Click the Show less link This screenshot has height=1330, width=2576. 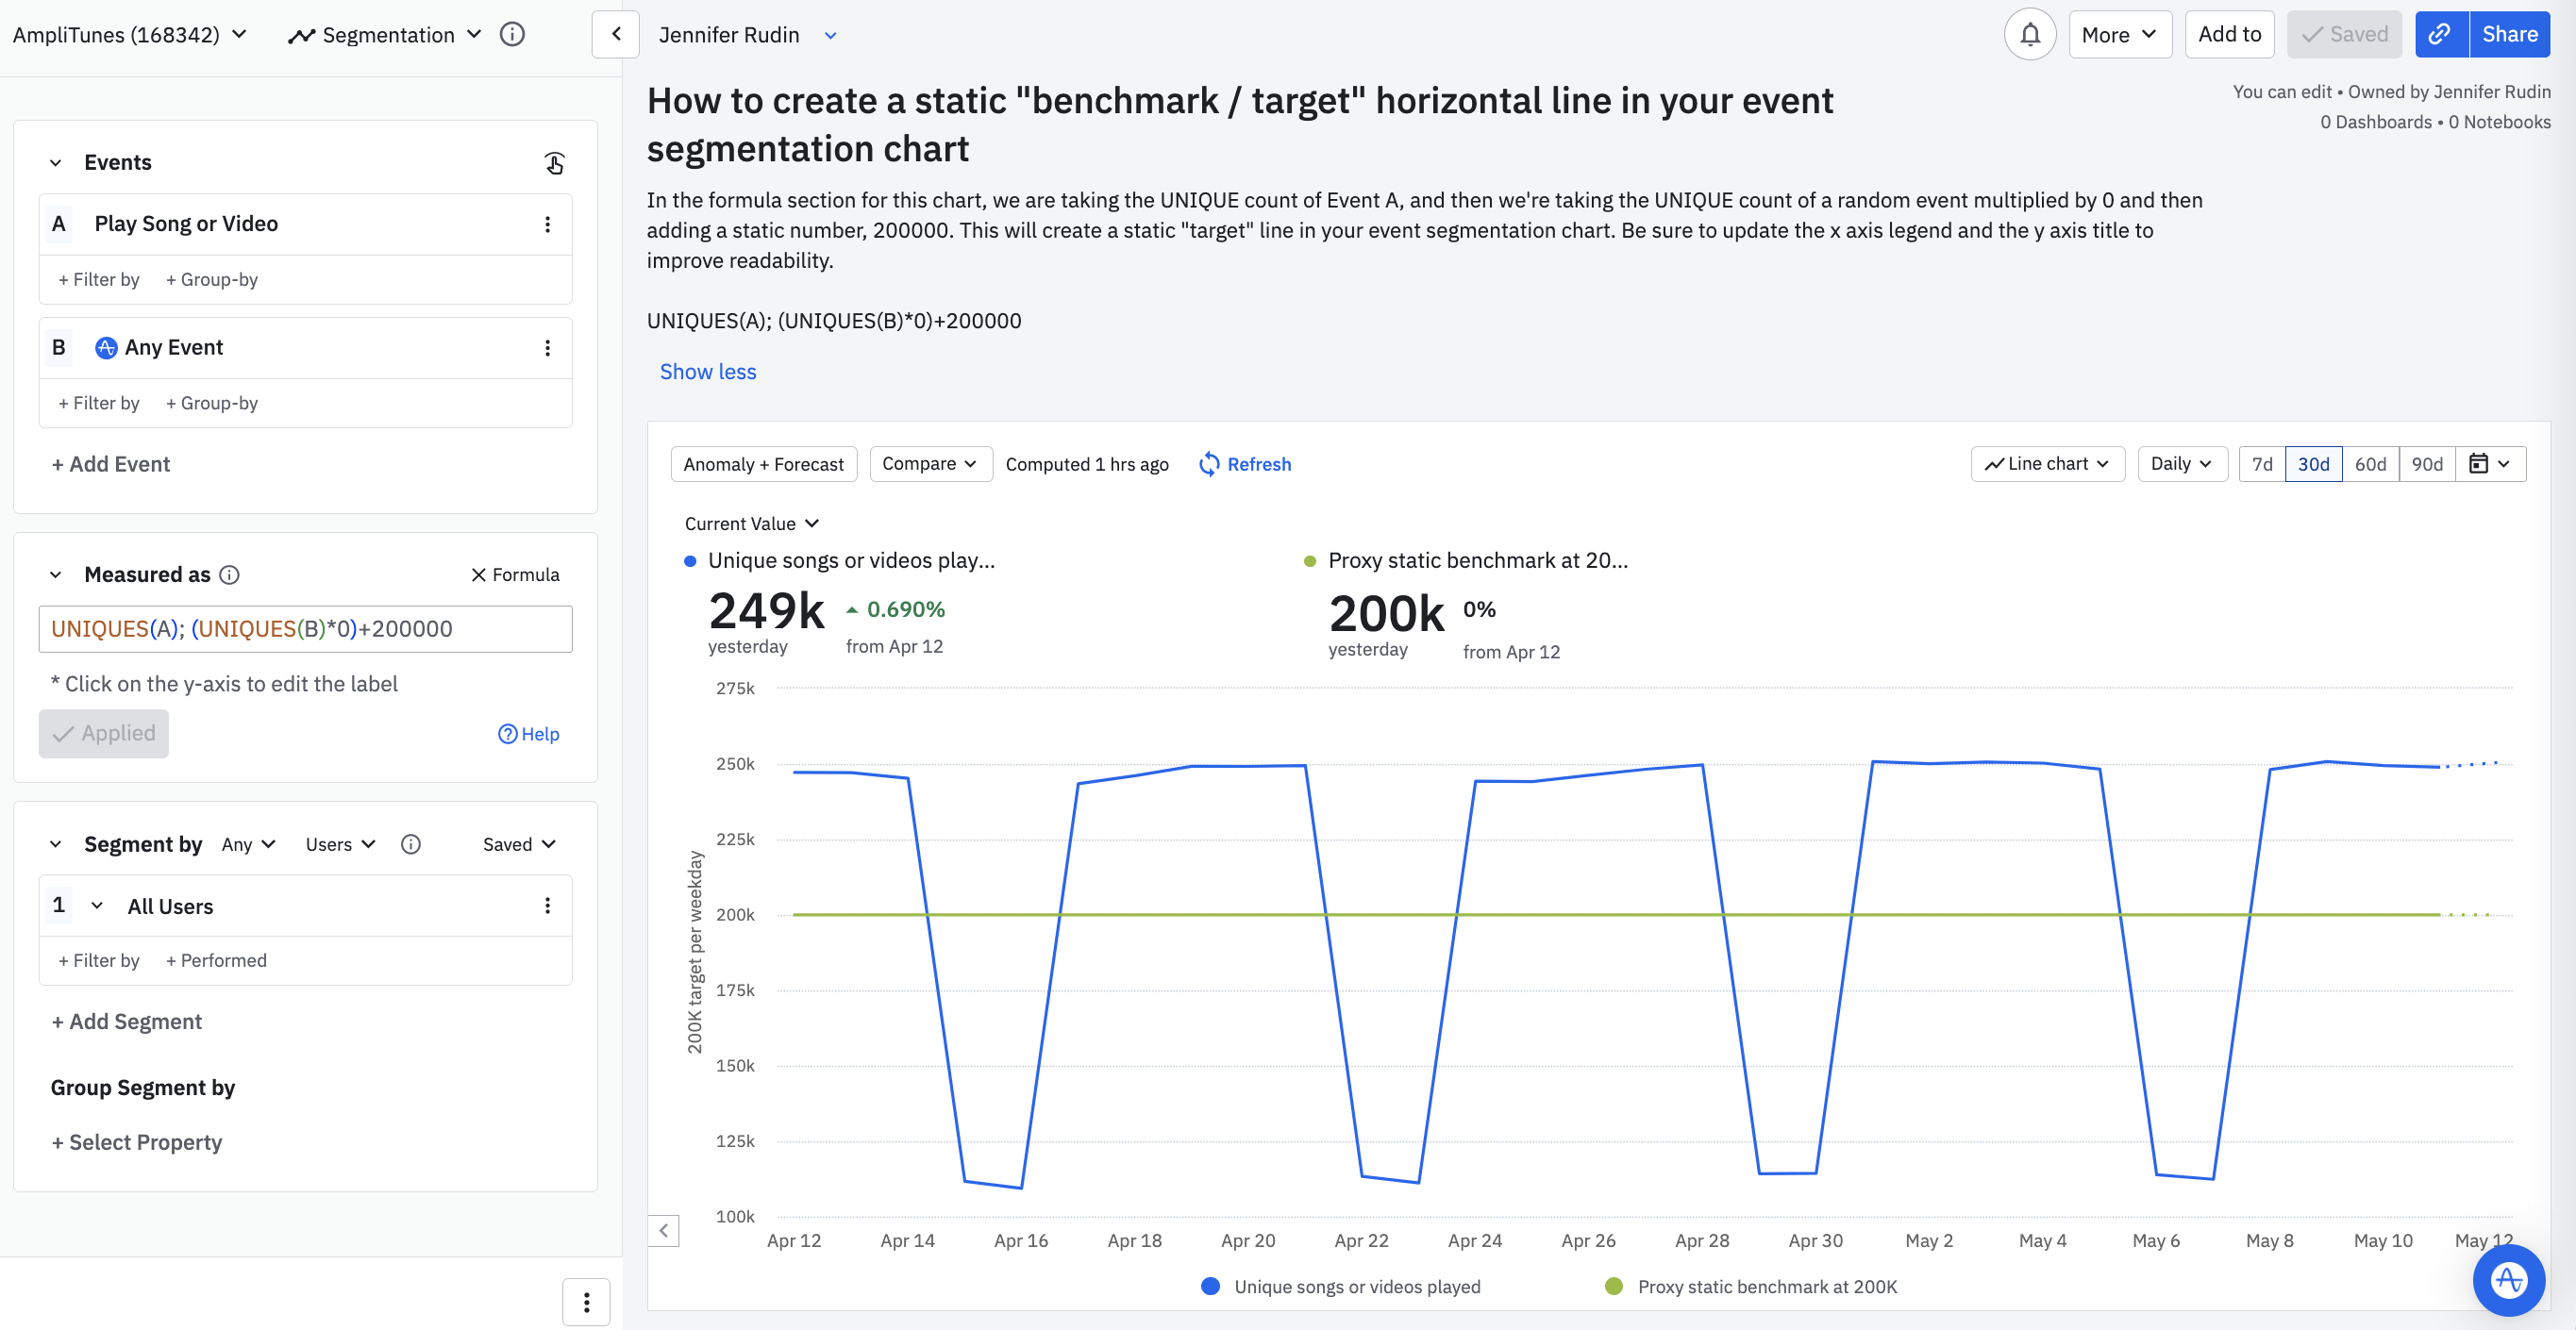point(707,372)
